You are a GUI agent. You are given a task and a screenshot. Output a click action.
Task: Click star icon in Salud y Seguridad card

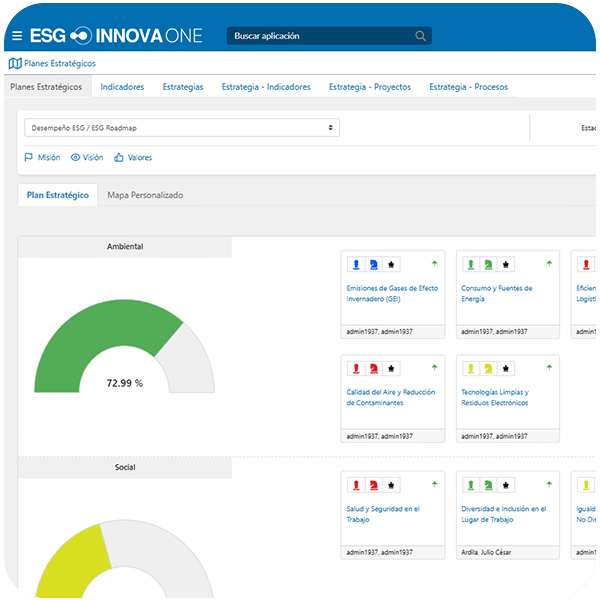click(x=391, y=485)
